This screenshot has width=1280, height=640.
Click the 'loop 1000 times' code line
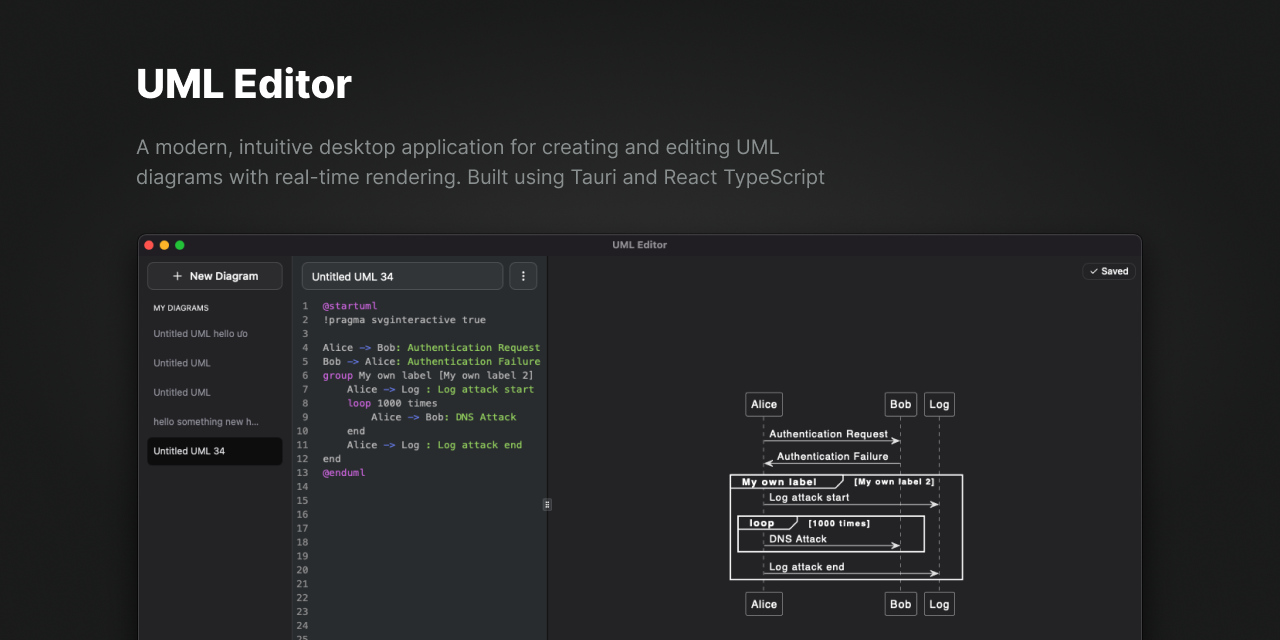click(x=392, y=403)
